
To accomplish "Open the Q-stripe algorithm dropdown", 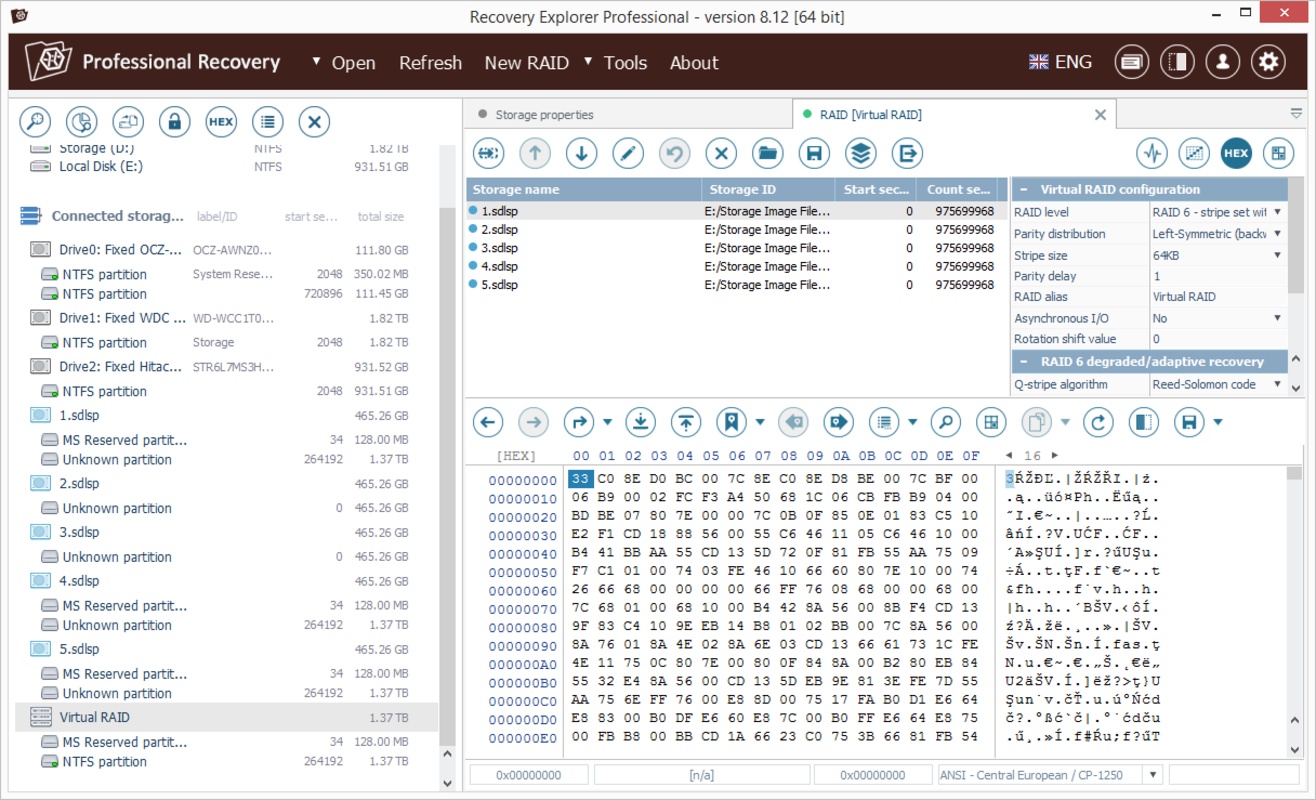I will (1277, 384).
